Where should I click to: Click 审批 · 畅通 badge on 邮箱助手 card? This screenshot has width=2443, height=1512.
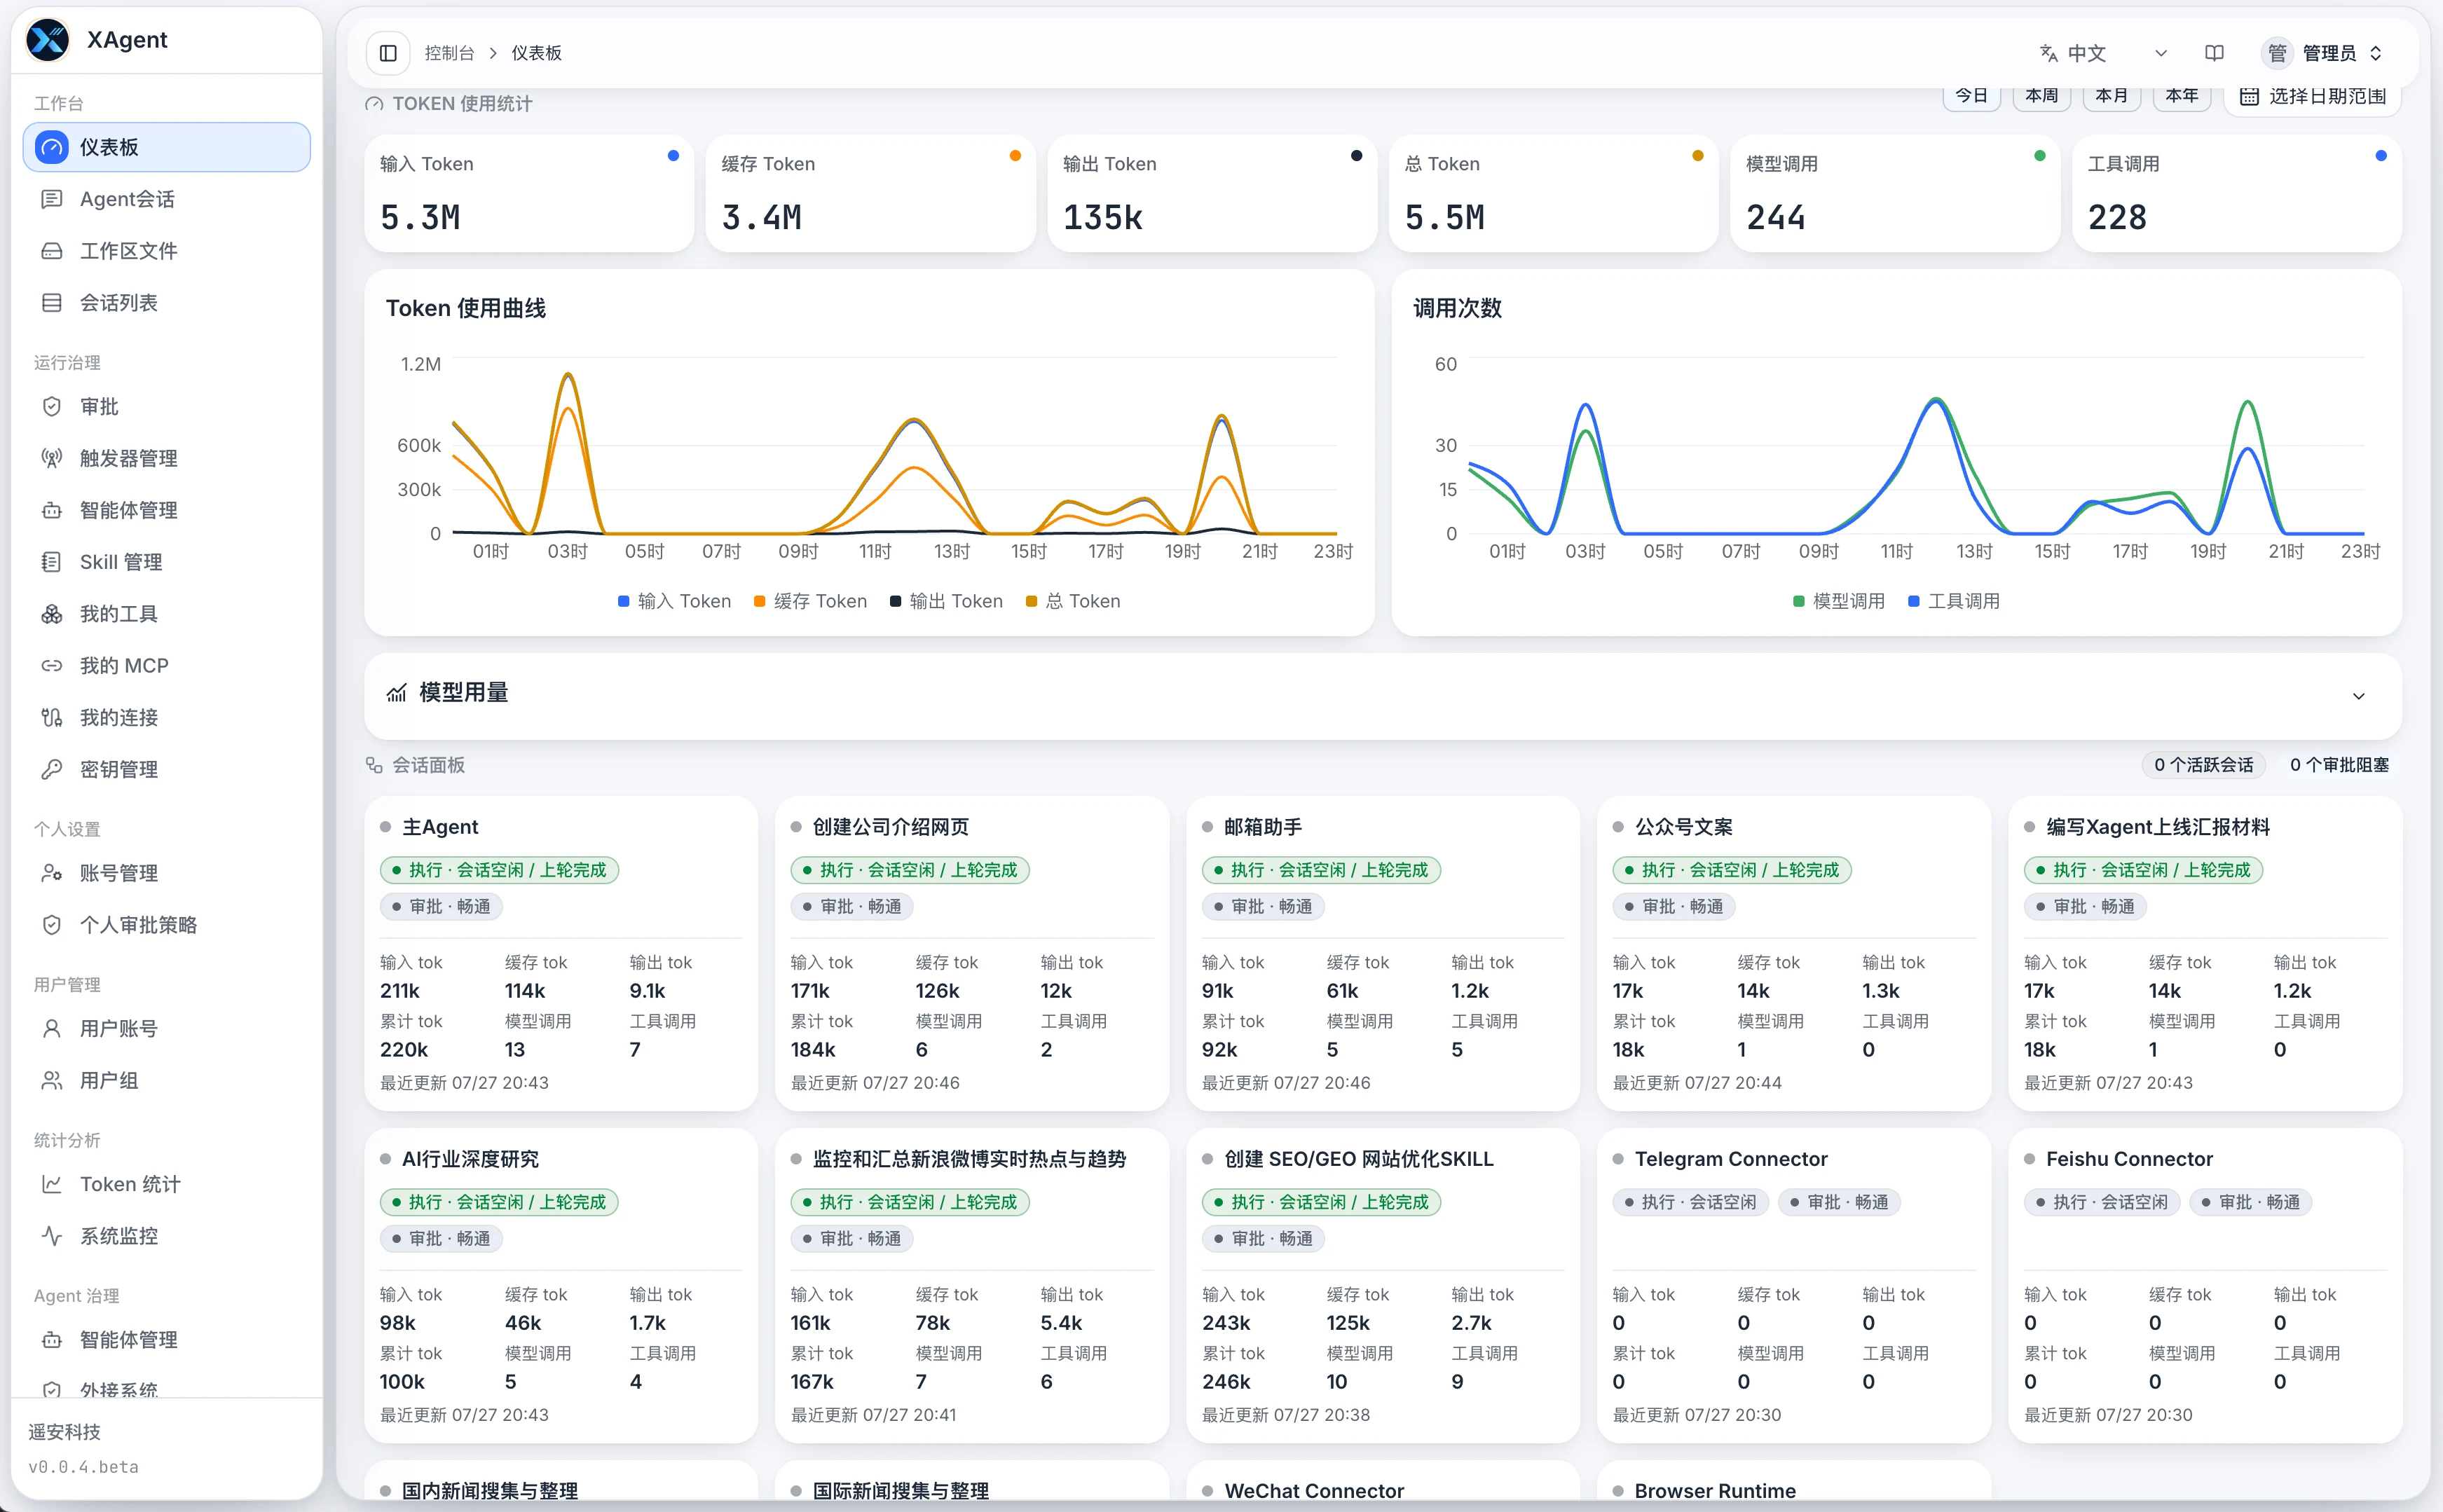point(1263,906)
